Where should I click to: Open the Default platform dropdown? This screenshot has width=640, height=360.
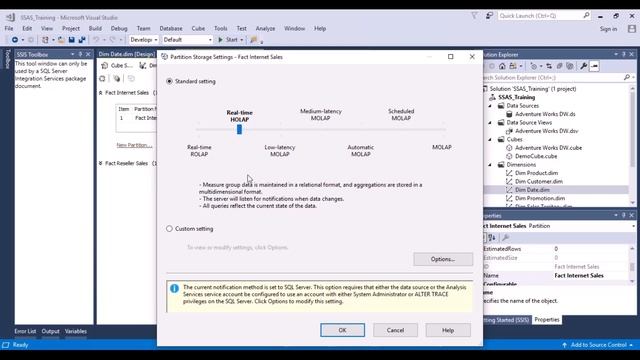[187, 40]
